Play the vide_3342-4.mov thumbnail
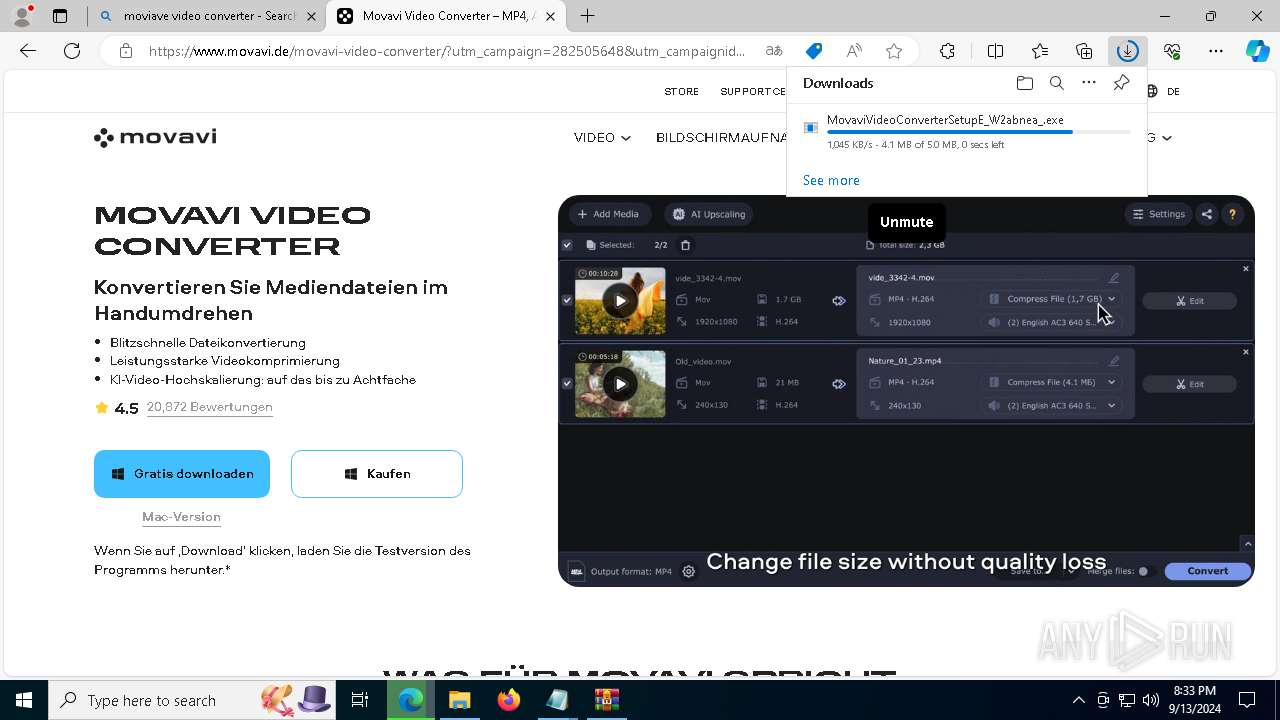 pyautogui.click(x=620, y=300)
